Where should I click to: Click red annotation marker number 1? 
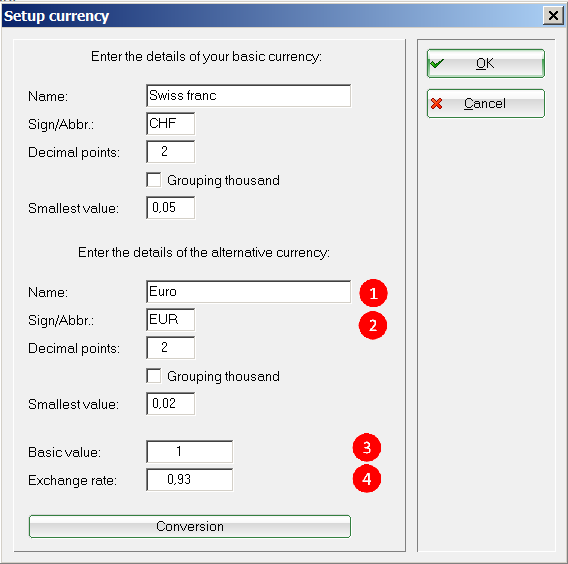coord(373,293)
